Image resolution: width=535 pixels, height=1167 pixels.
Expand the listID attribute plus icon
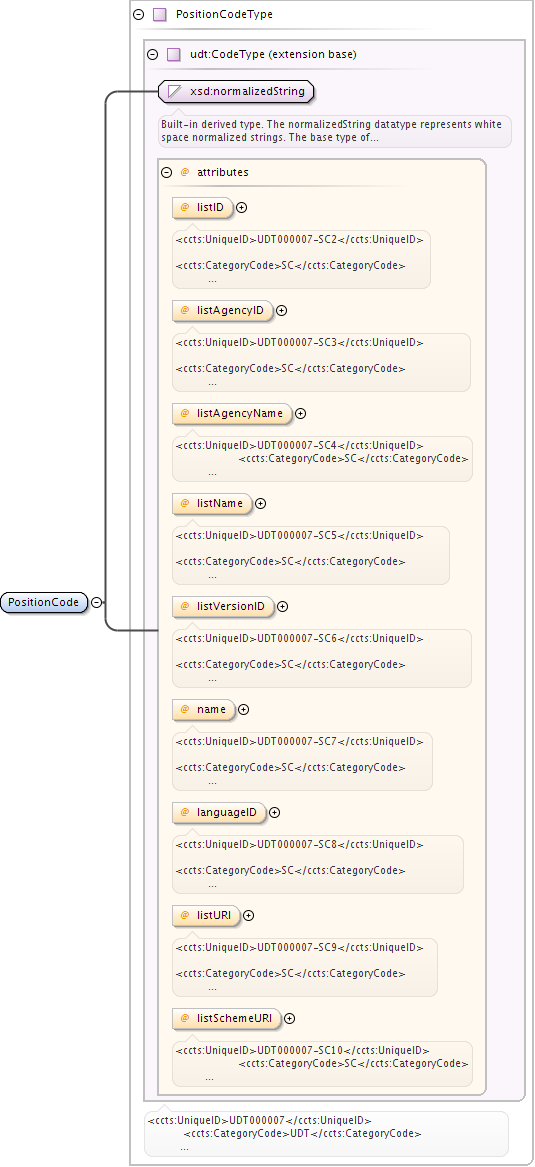pos(241,208)
